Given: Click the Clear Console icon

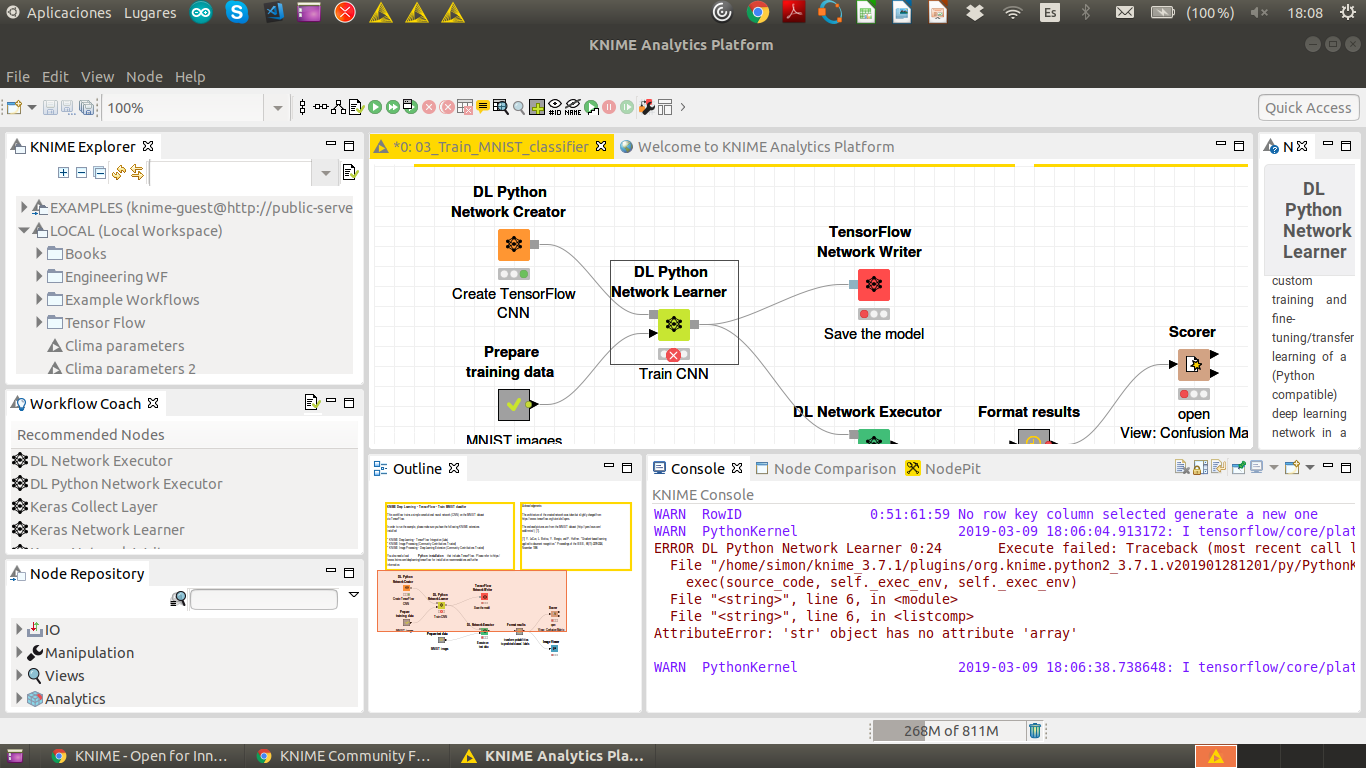Looking at the screenshot, I should 1182,468.
